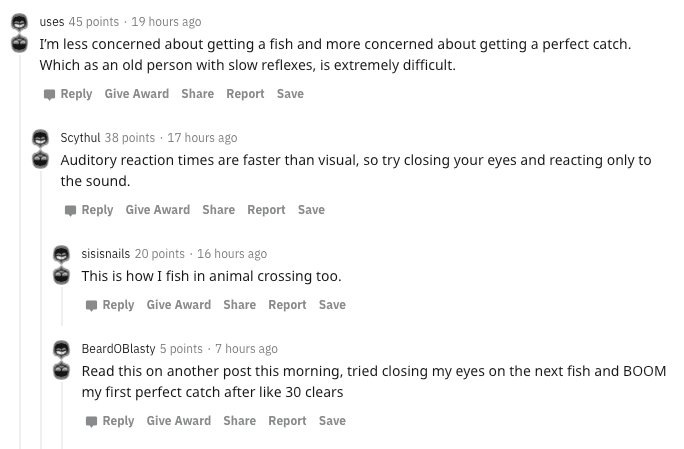Screen dimensions: 684x449
Task: Reply to the animal crossing comment
Action: (x=109, y=305)
